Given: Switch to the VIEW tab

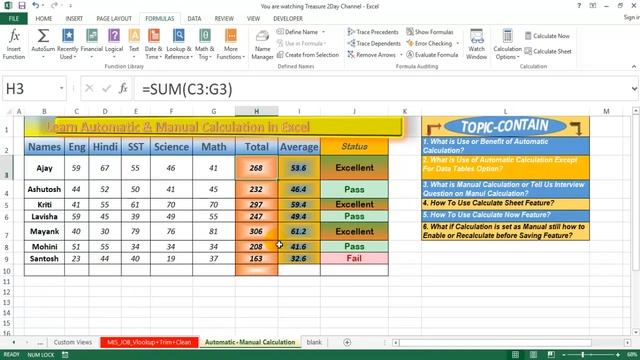Looking at the screenshot, I should click(x=253, y=18).
